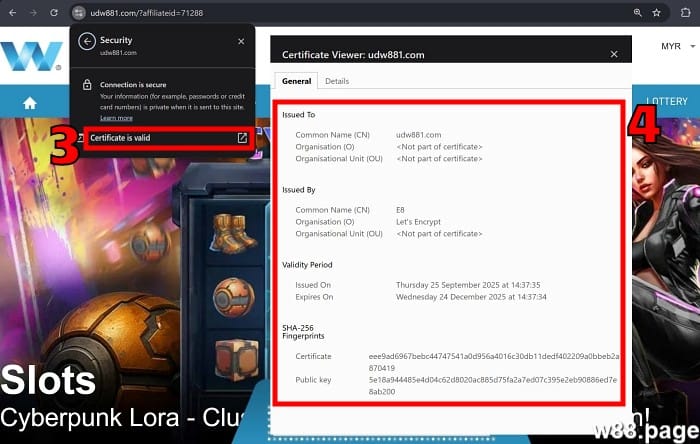Click the Issued To section heading

click(x=299, y=115)
